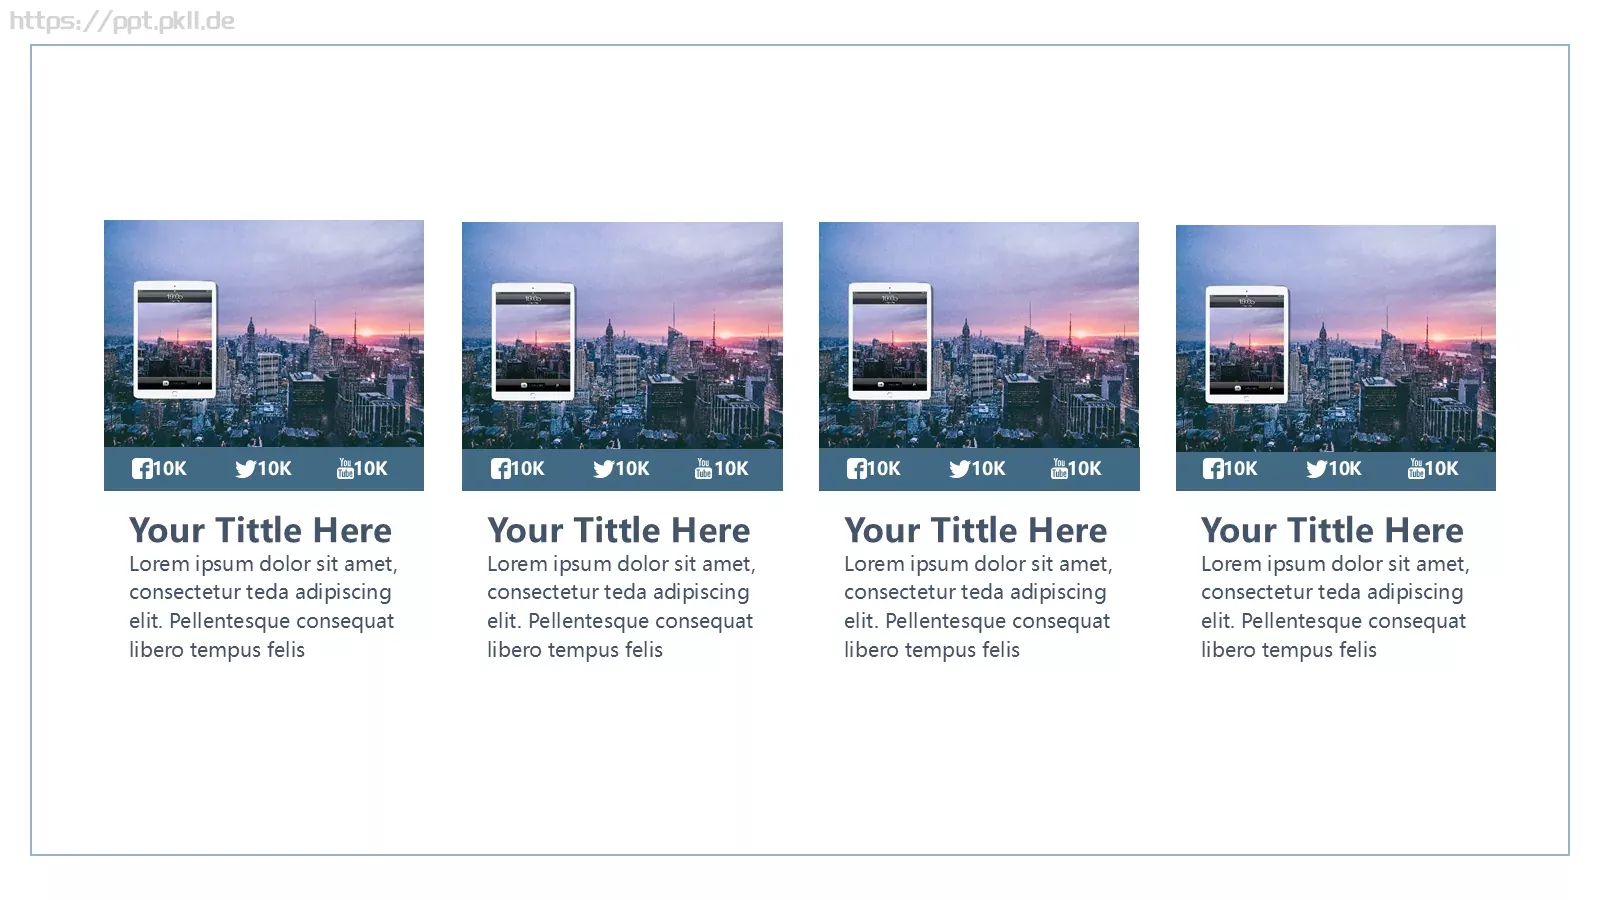Select the first card's 'Your Tittle Here' heading

[260, 530]
